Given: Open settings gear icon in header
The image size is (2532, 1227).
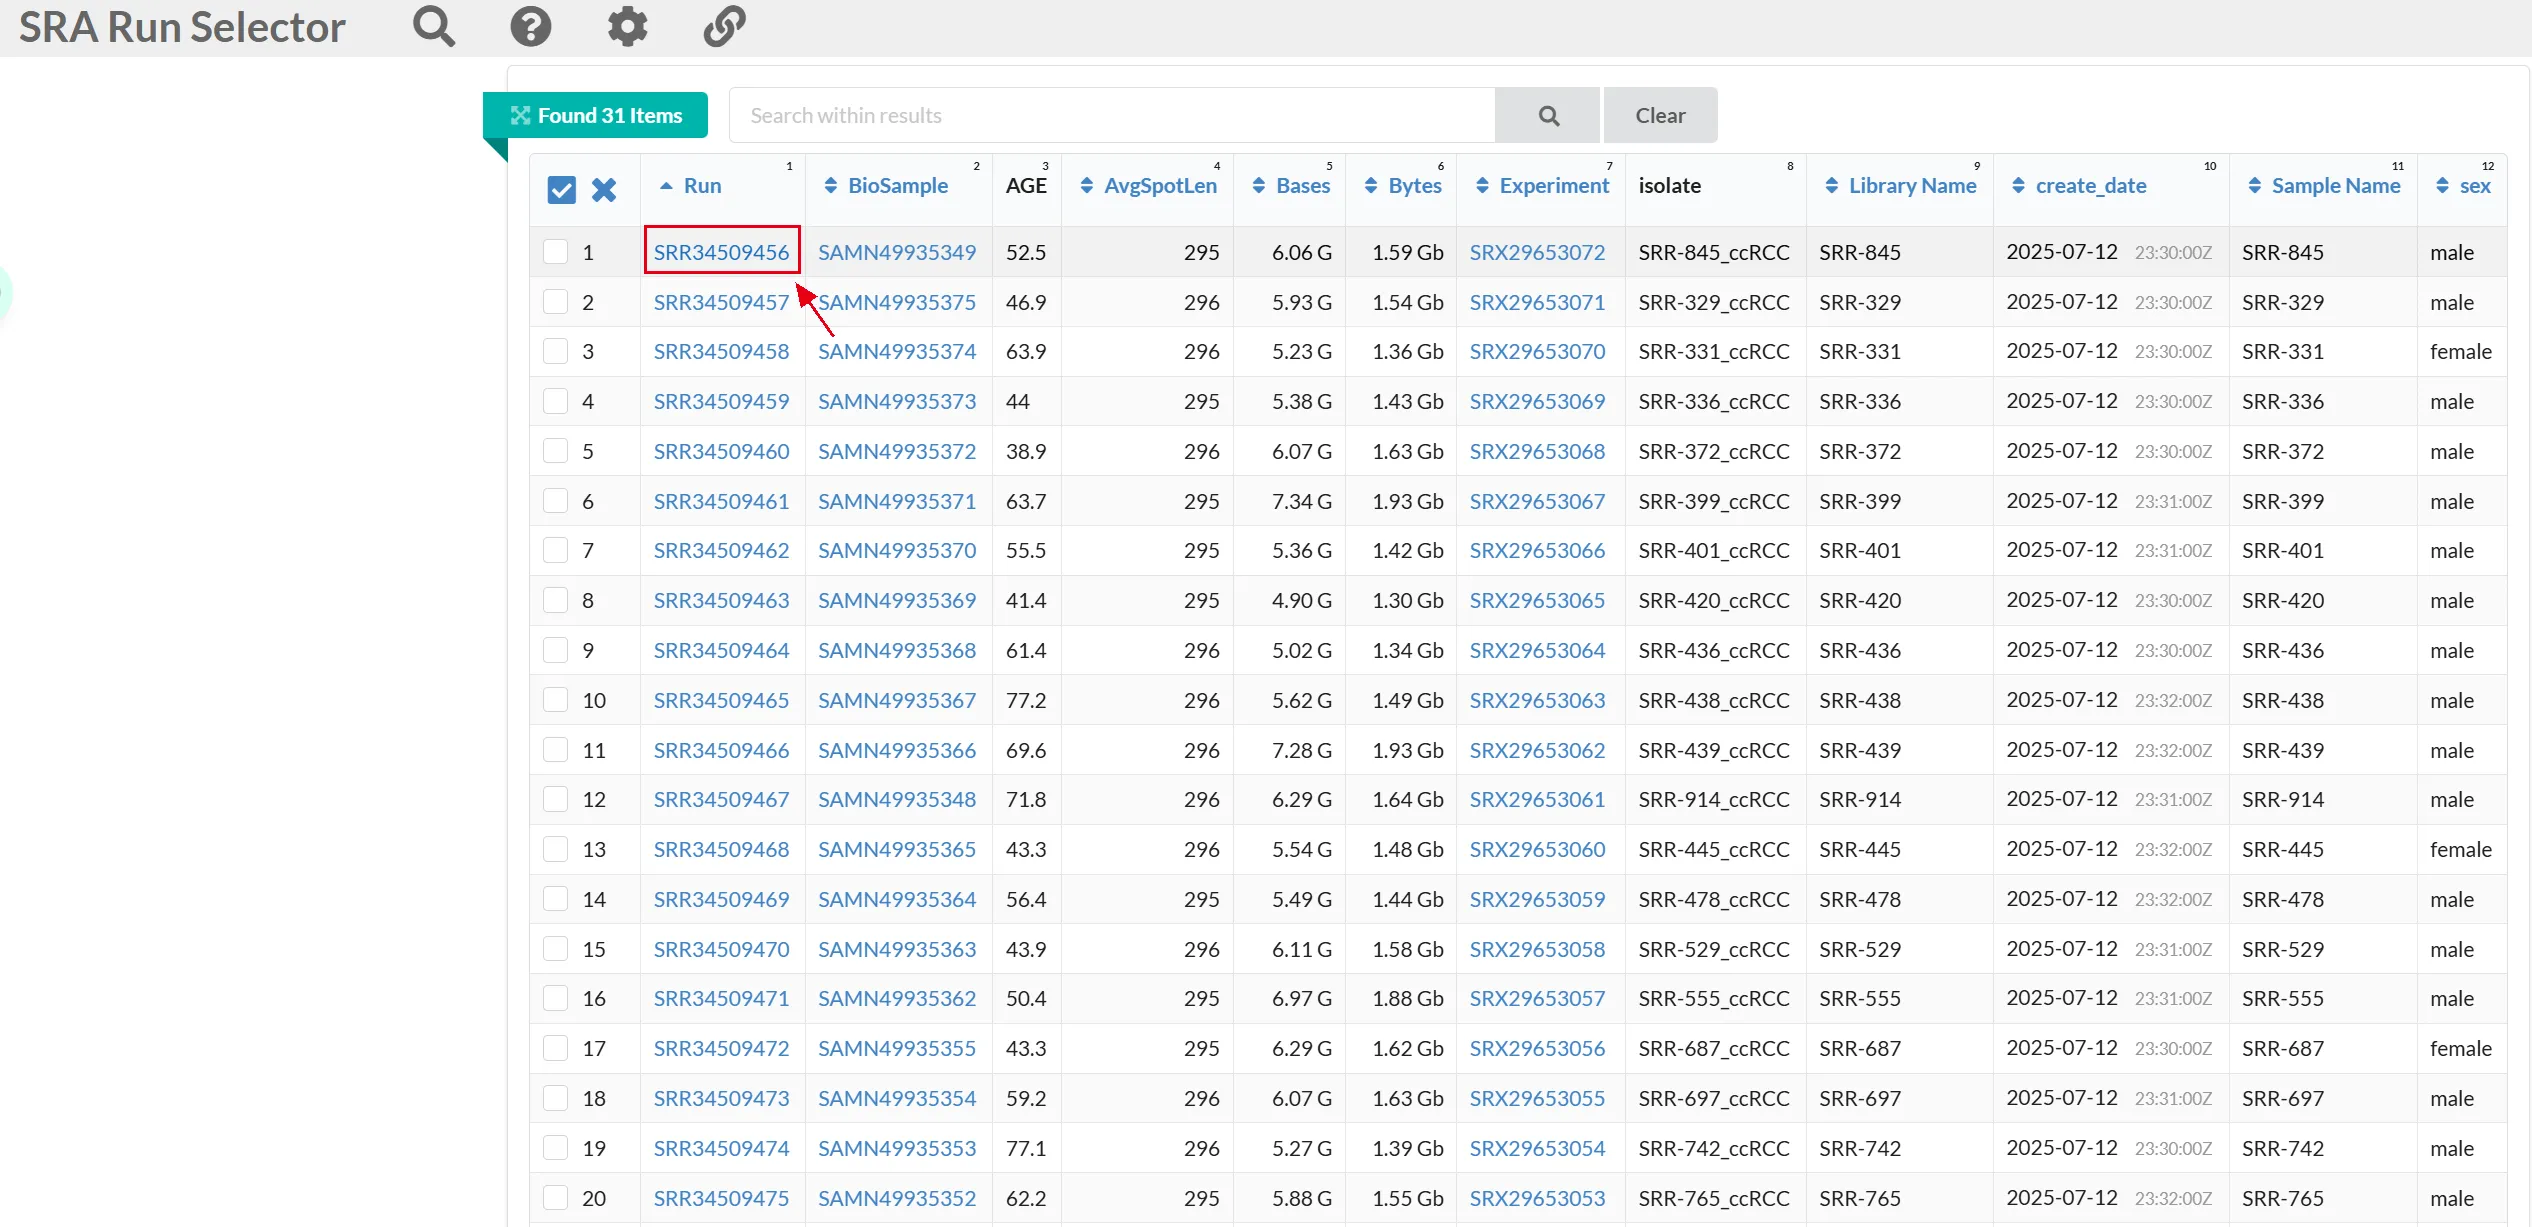Looking at the screenshot, I should coord(627,26).
